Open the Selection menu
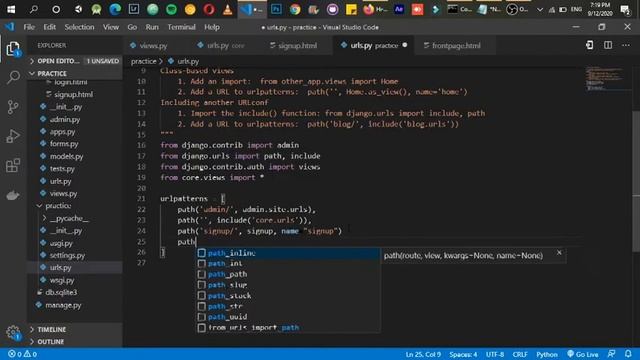The image size is (640, 360). [79, 27]
